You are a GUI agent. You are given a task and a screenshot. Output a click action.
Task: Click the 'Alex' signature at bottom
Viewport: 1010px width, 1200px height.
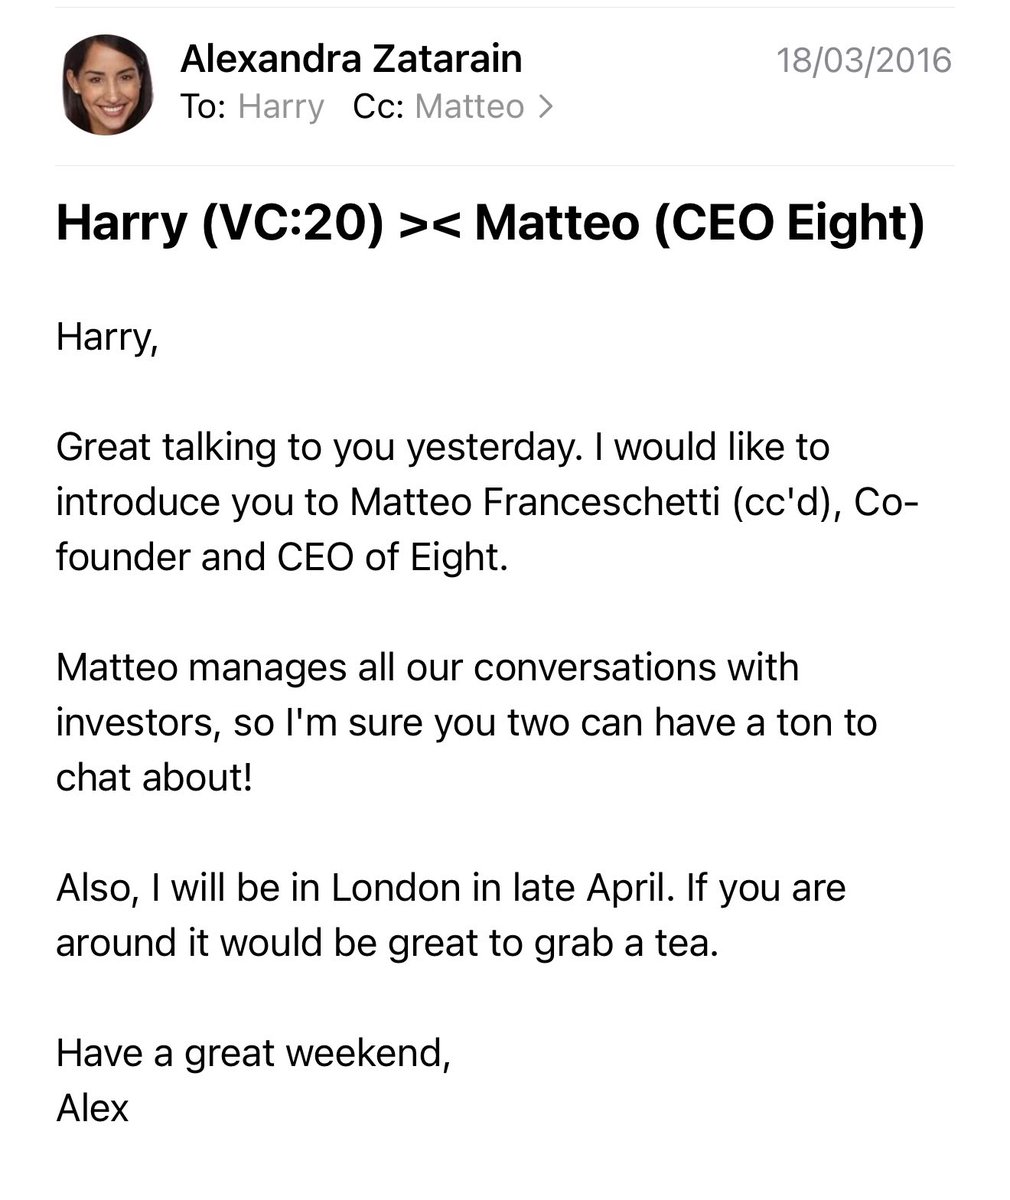(x=92, y=1108)
